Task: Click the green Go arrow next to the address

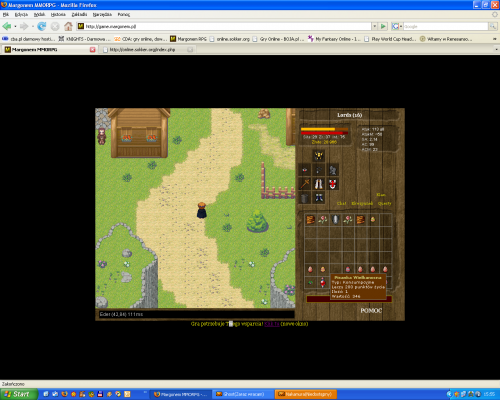Action: click(383, 26)
